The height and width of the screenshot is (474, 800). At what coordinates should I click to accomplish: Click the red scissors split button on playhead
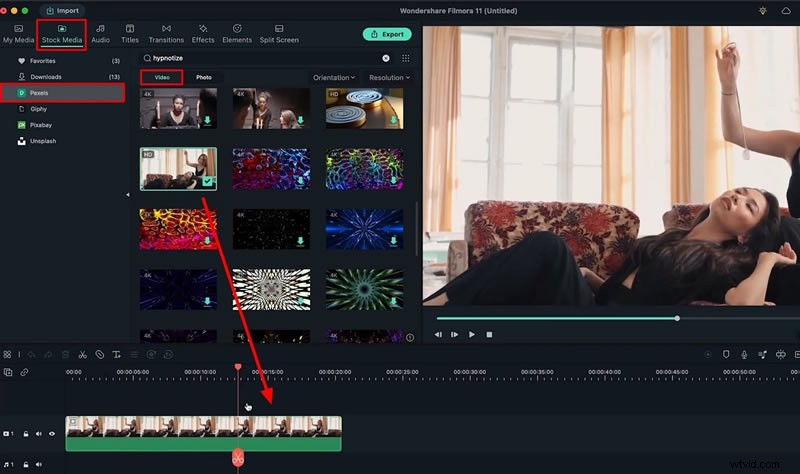pos(238,458)
